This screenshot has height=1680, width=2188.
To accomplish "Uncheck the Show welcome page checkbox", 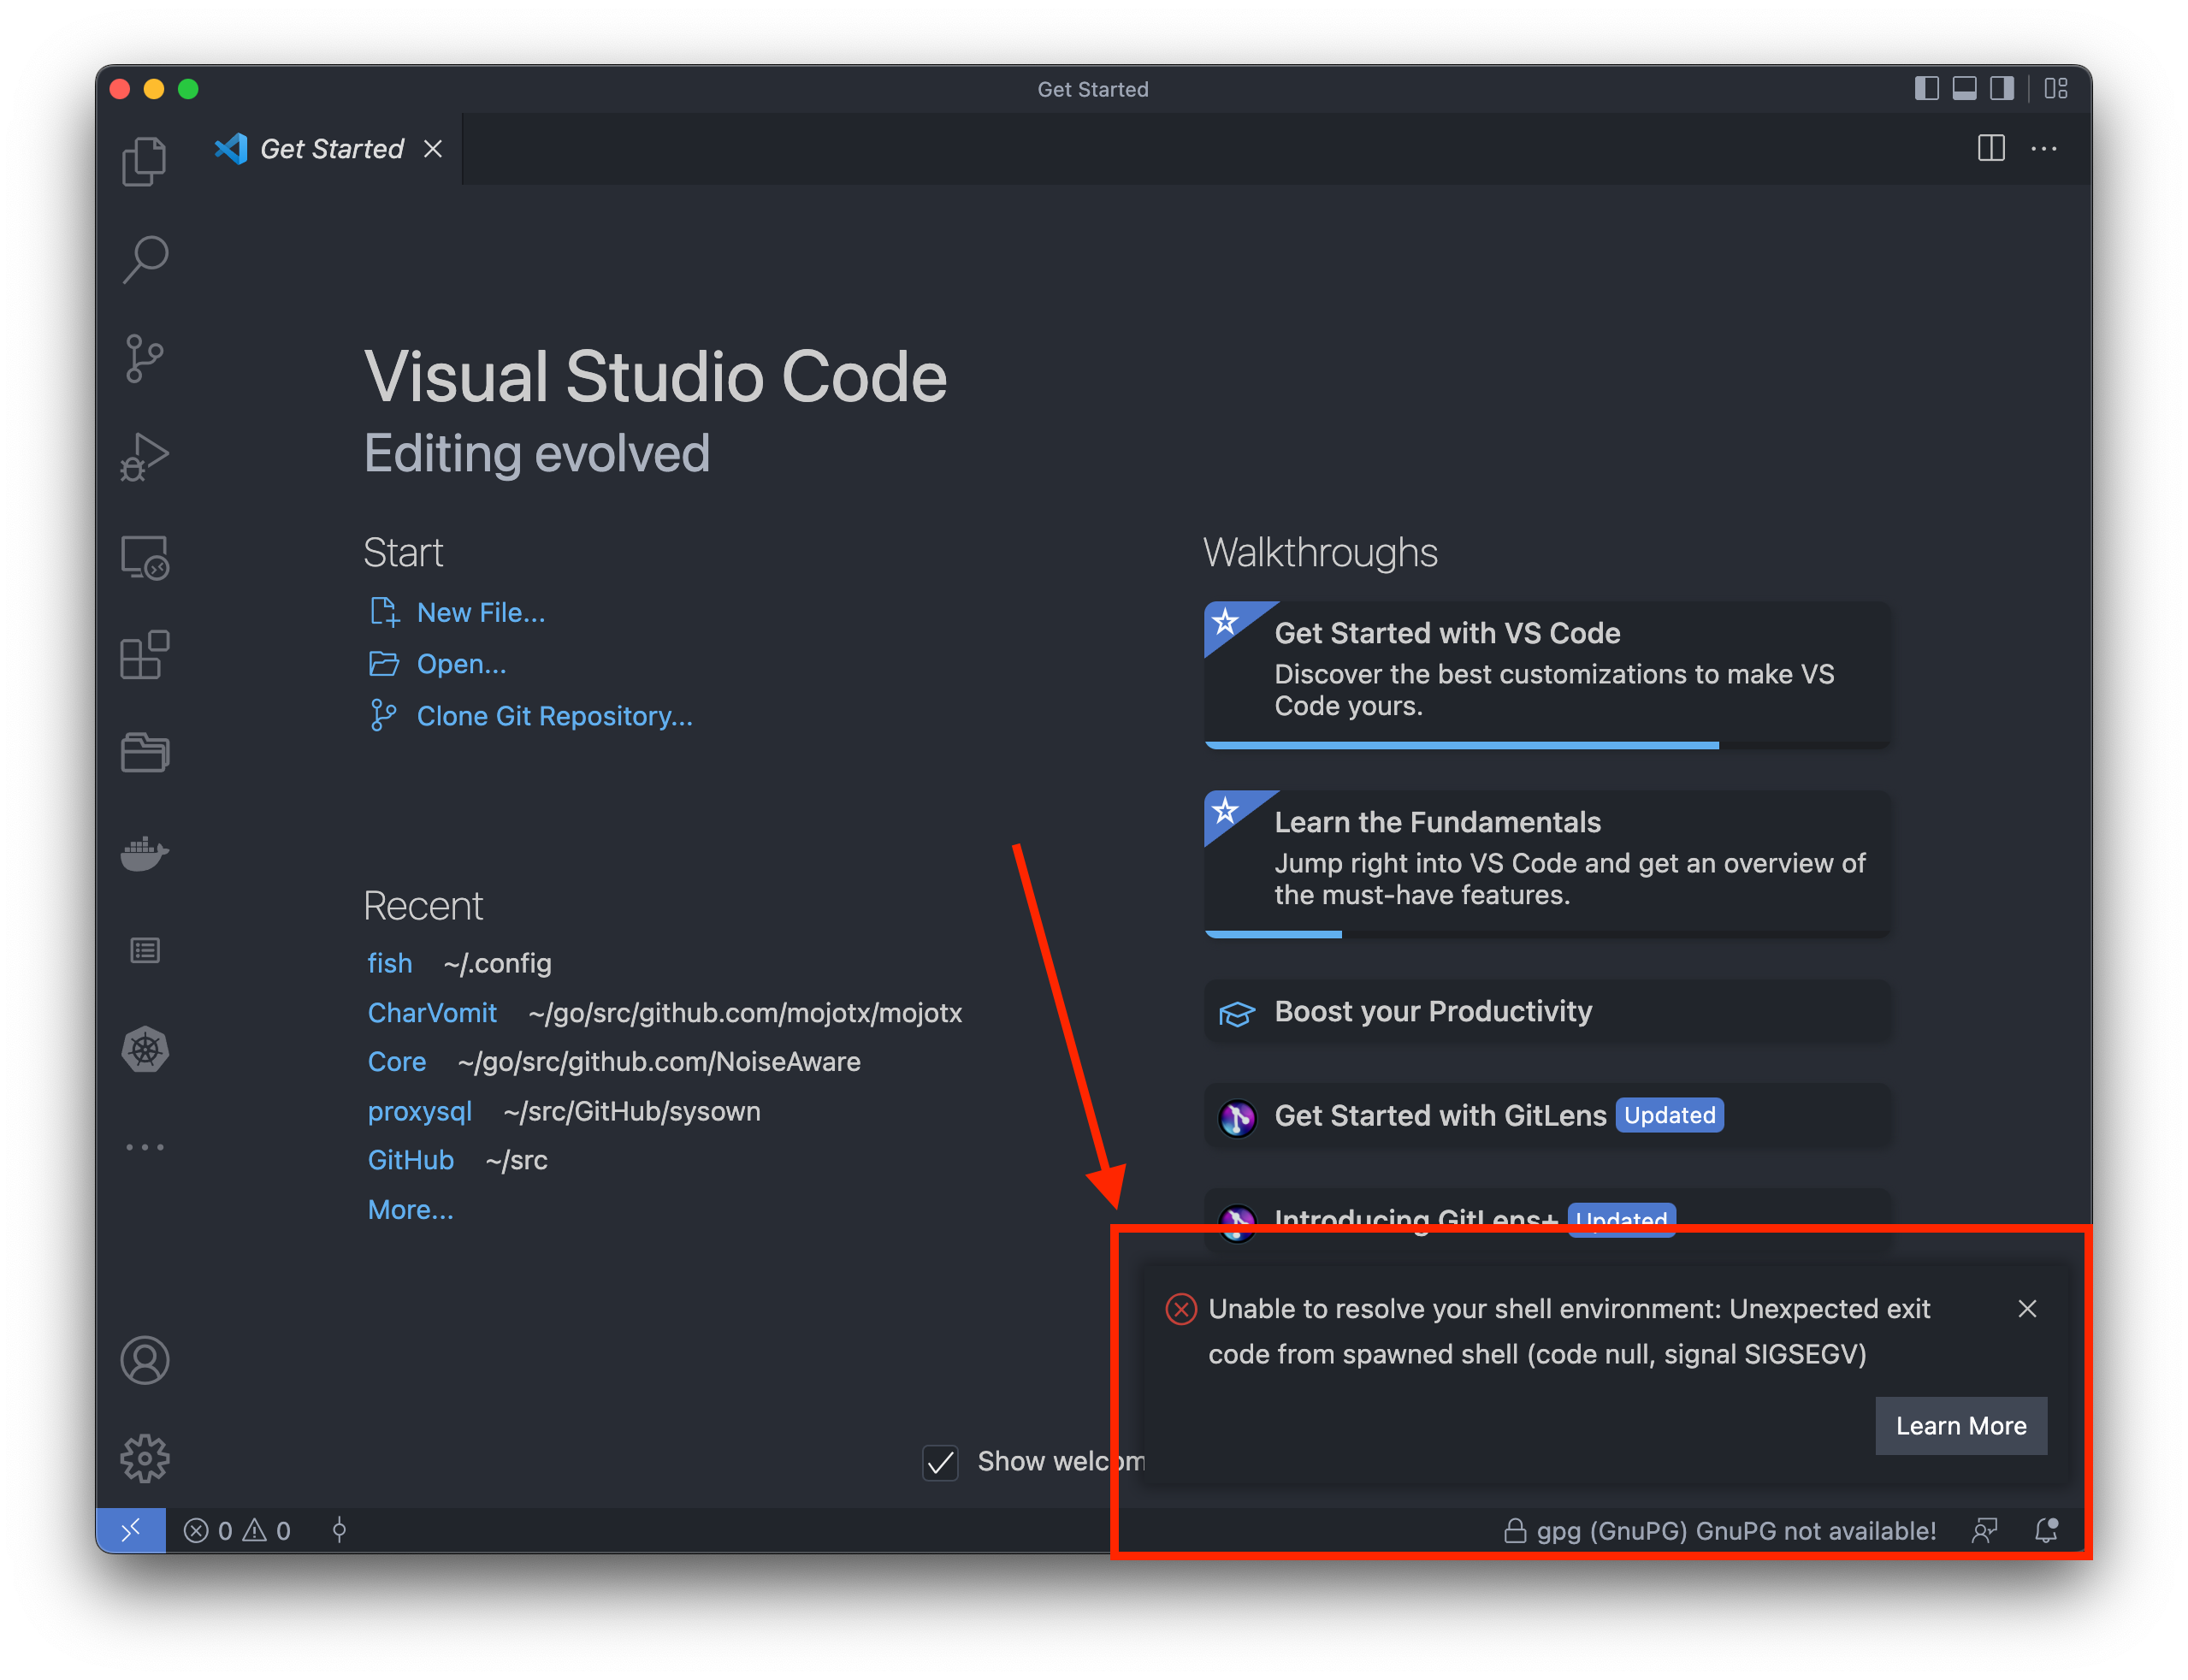I will point(940,1462).
